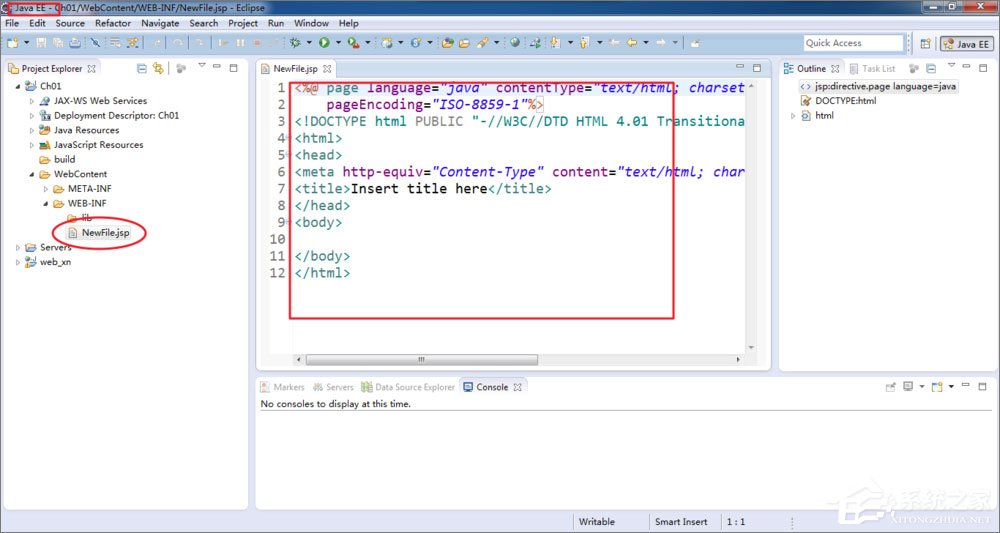The image size is (1000, 533).
Task: Collapse the WebContent folder
Action: 32,174
